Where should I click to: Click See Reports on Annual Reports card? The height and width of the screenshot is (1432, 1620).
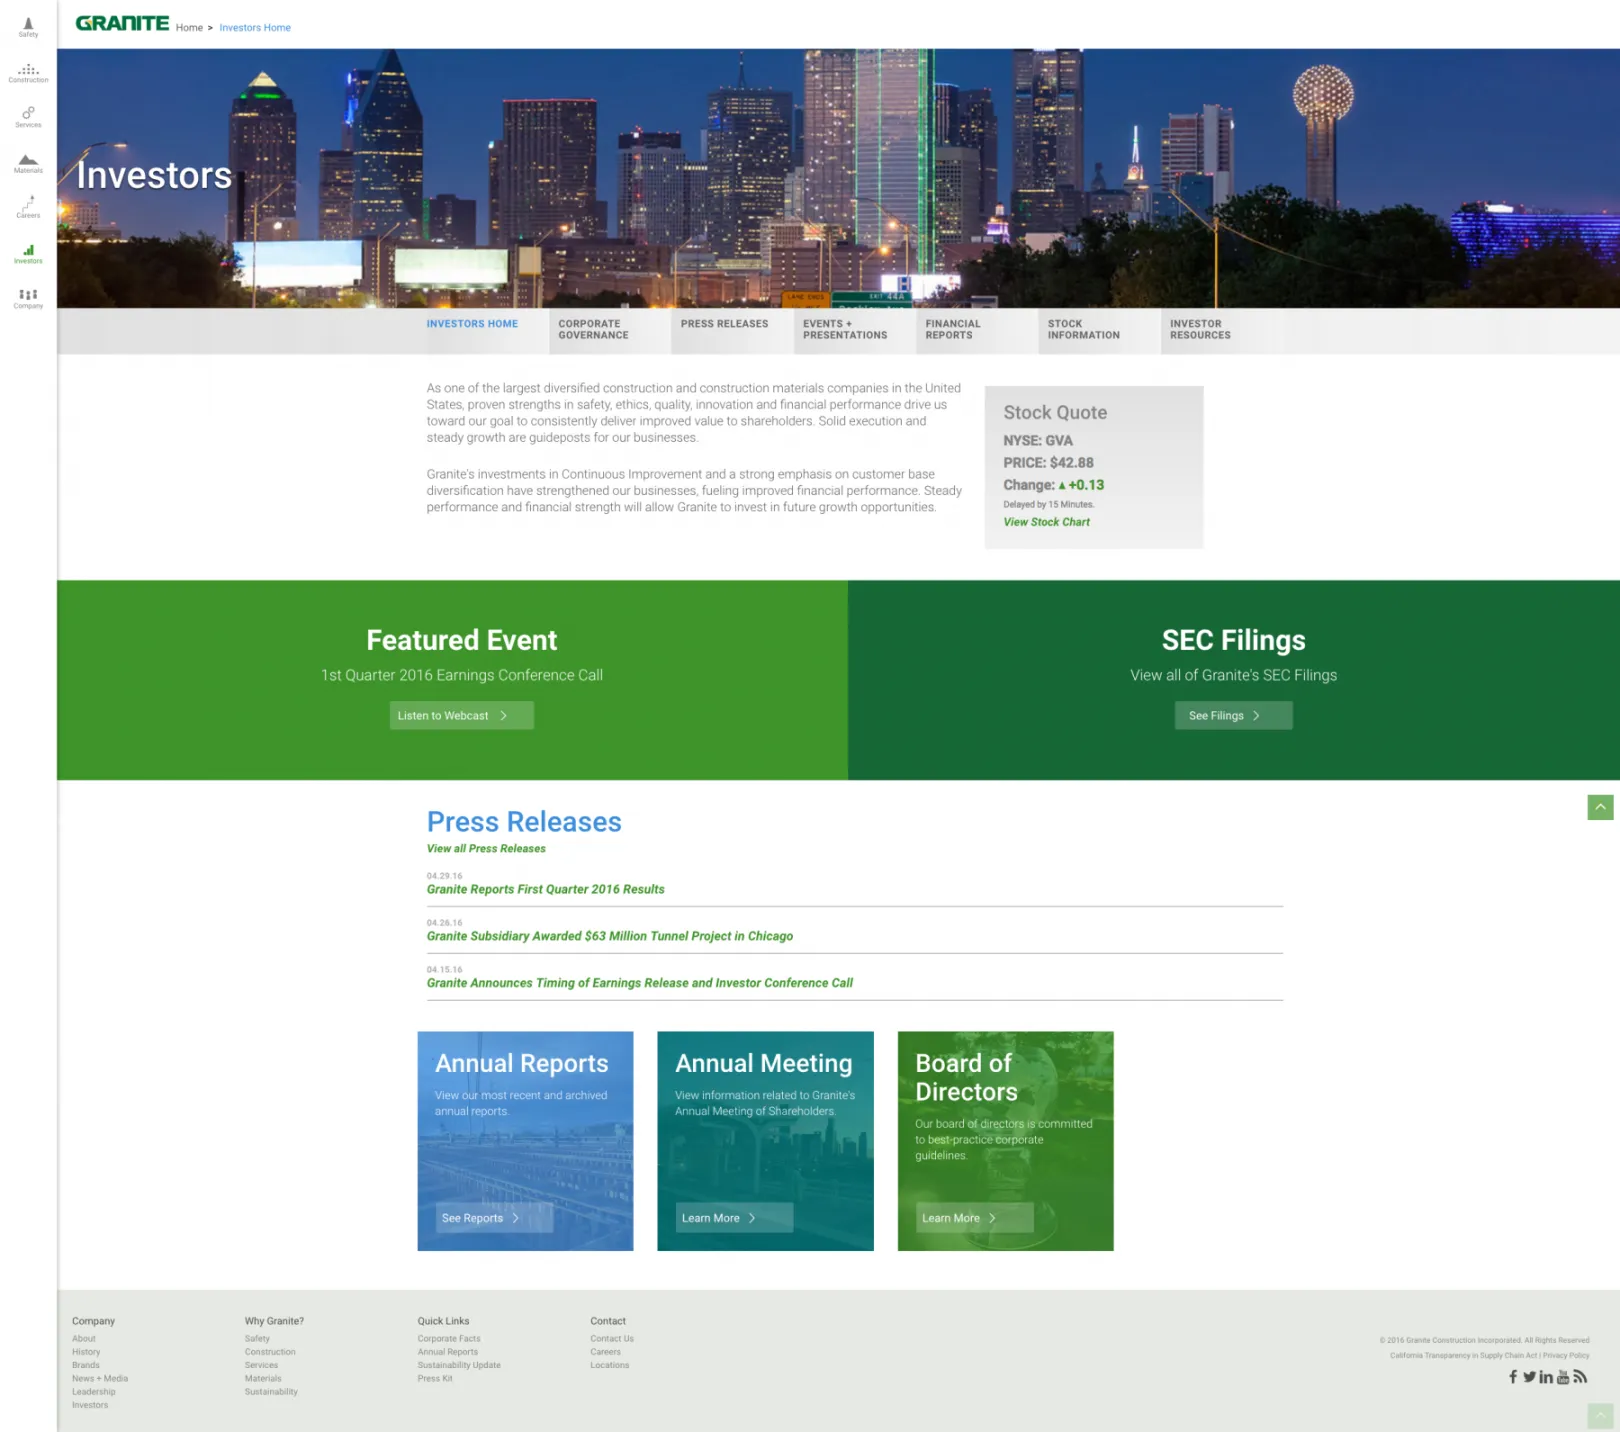click(494, 1218)
